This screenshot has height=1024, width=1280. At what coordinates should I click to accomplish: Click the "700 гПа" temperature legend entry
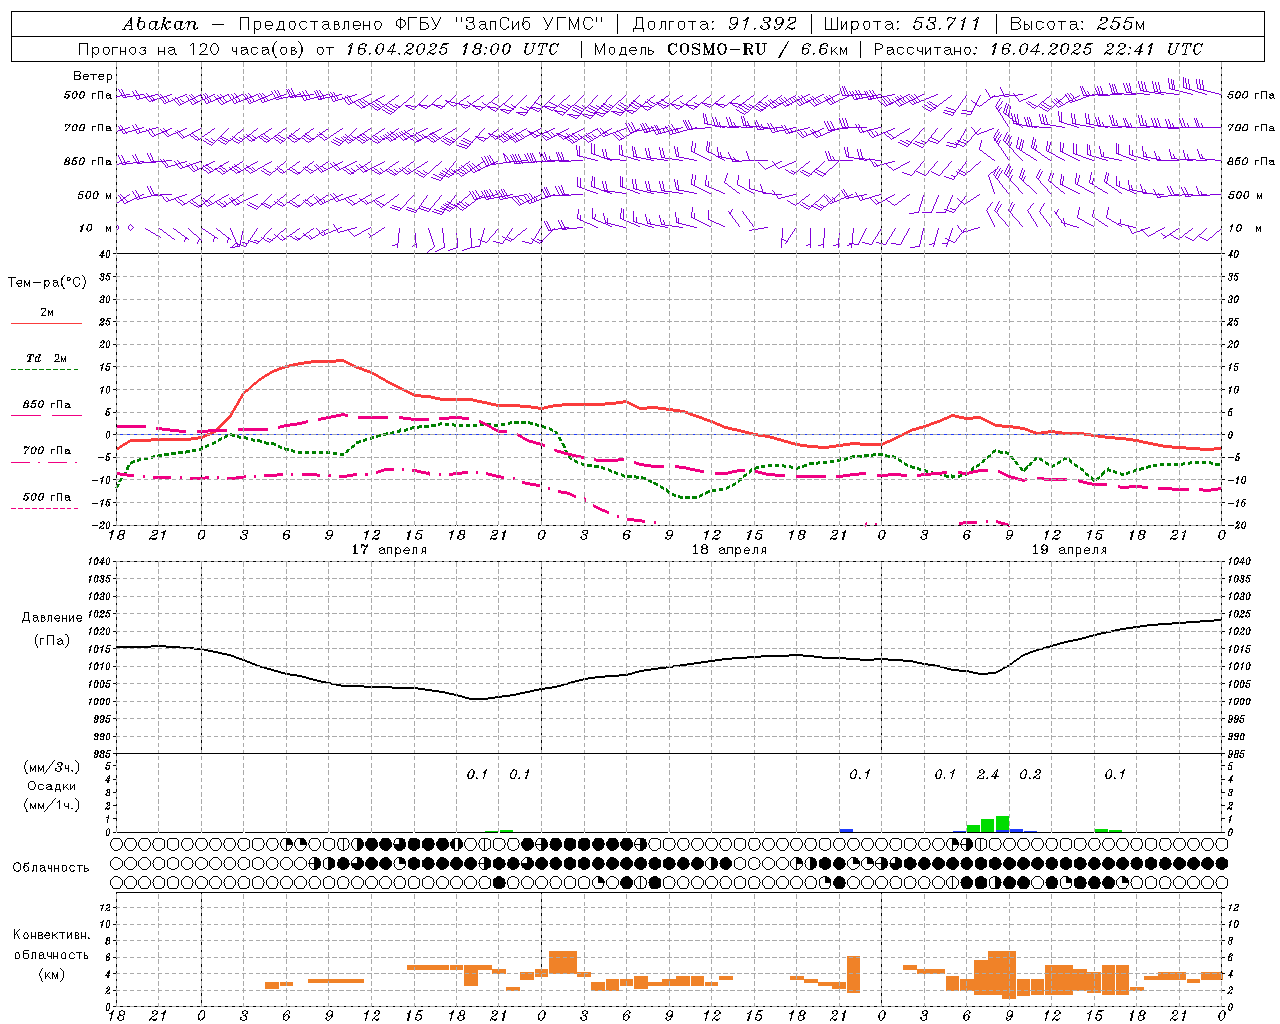coord(47,451)
